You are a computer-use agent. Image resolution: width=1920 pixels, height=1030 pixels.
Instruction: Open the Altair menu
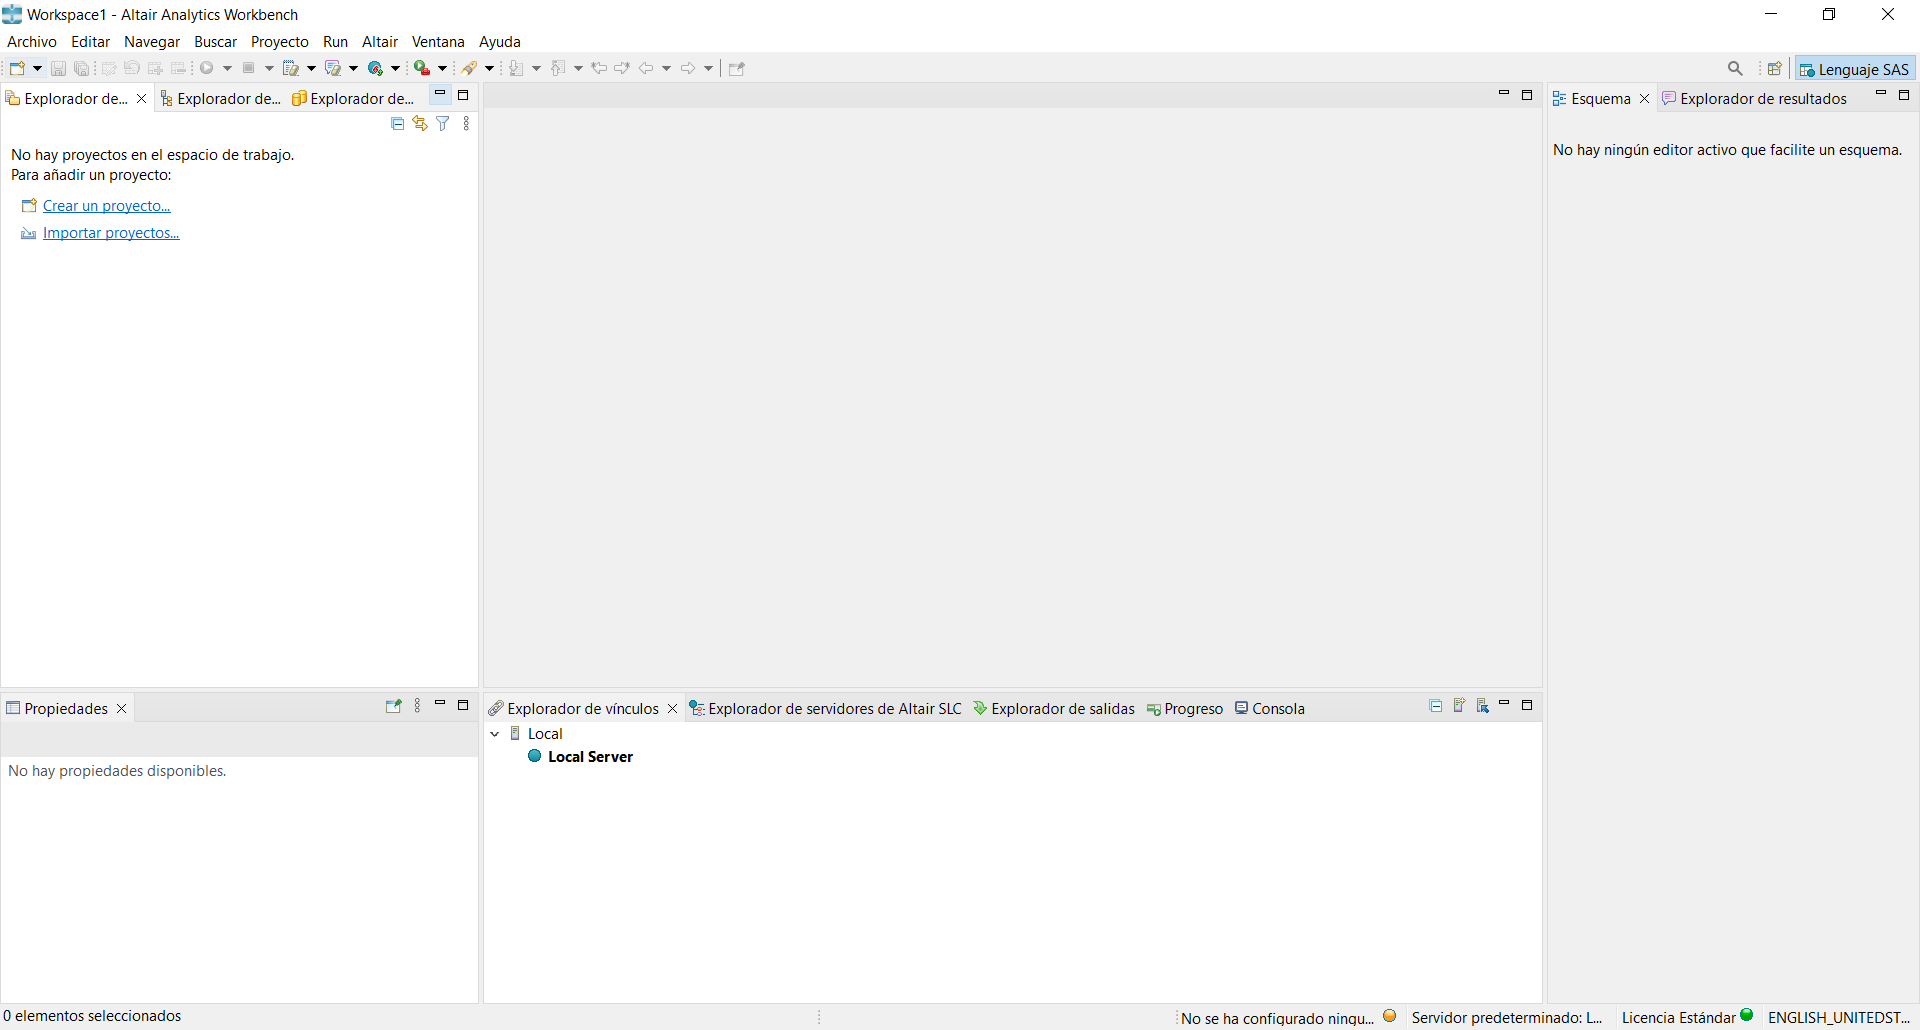coord(380,42)
